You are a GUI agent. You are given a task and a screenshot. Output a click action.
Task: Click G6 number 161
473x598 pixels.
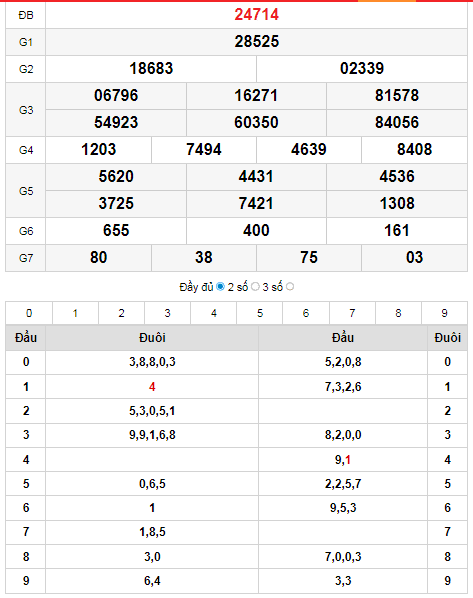pyautogui.click(x=397, y=231)
